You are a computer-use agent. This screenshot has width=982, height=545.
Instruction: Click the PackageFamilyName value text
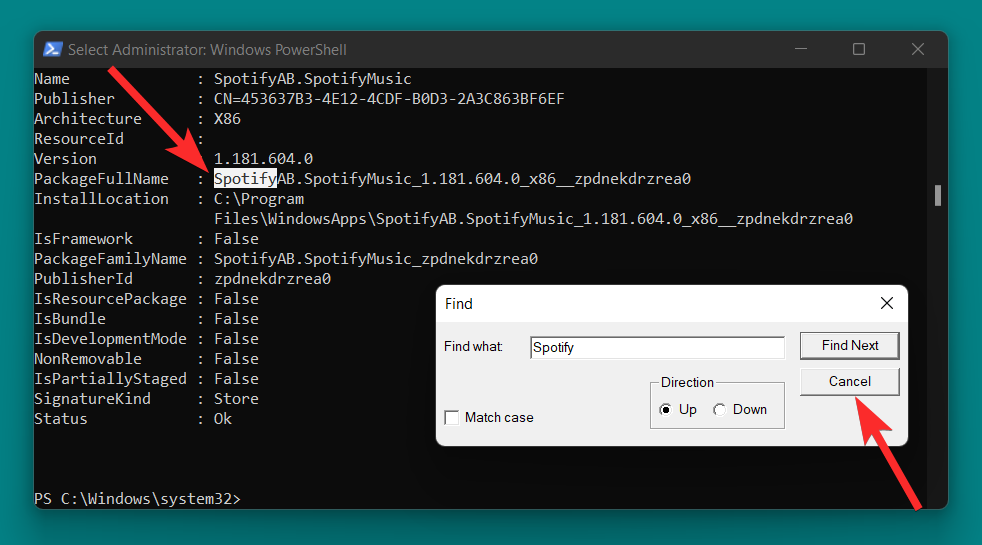[376, 259]
